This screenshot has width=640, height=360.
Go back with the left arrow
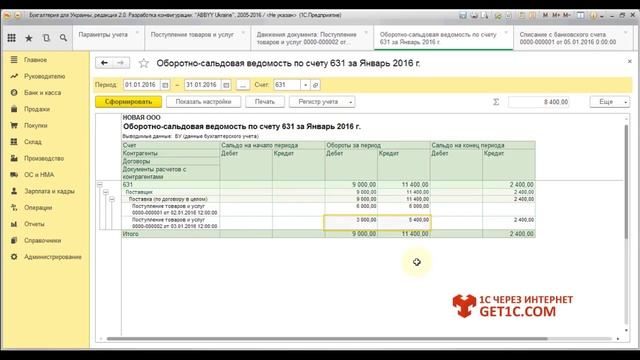(104, 63)
